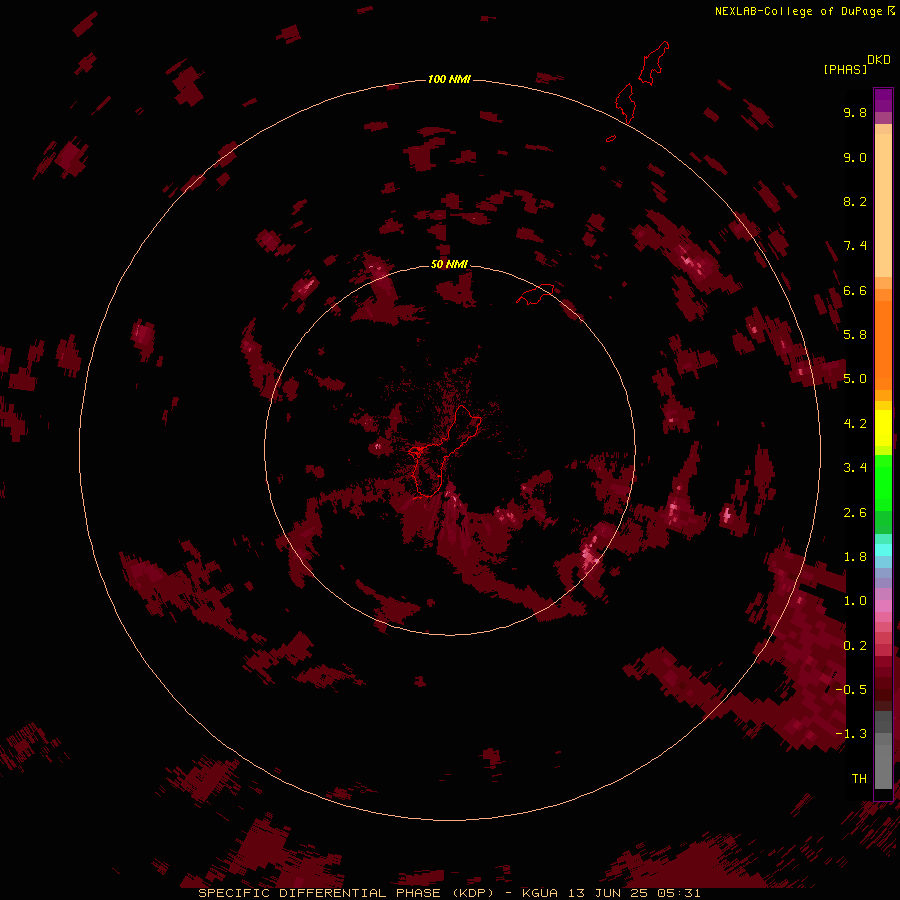Click the -1.3 scale label
900x900 pixels.
pos(851,734)
